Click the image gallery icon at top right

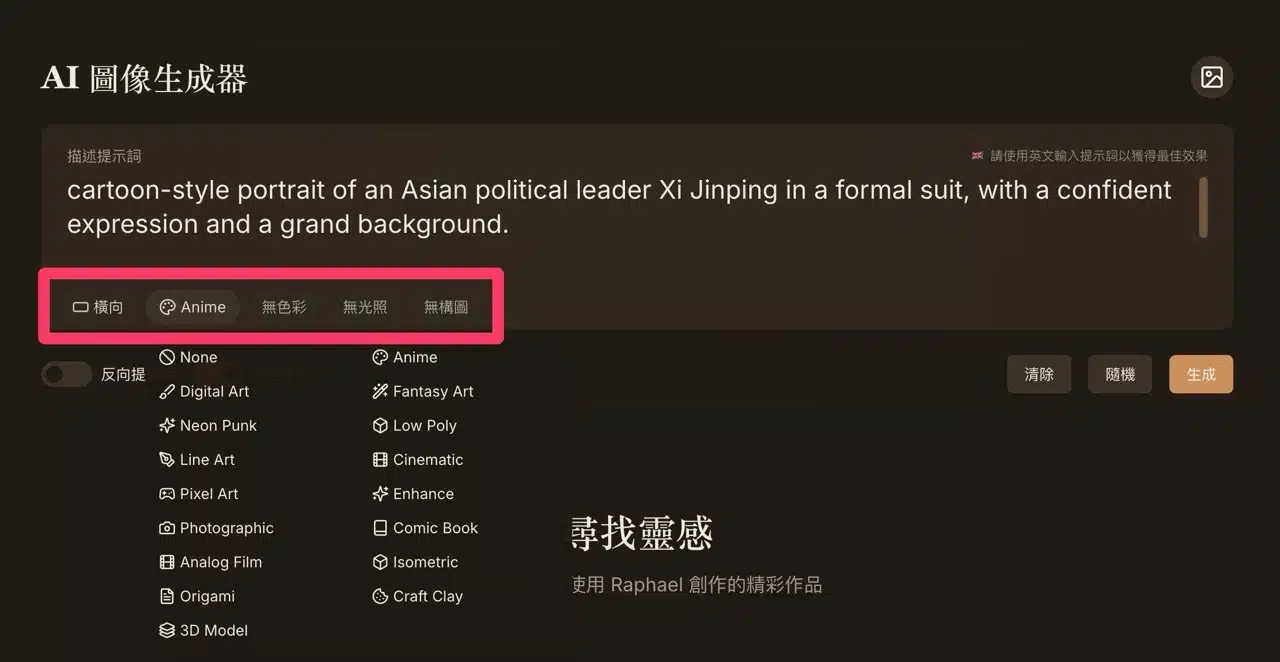point(1212,77)
